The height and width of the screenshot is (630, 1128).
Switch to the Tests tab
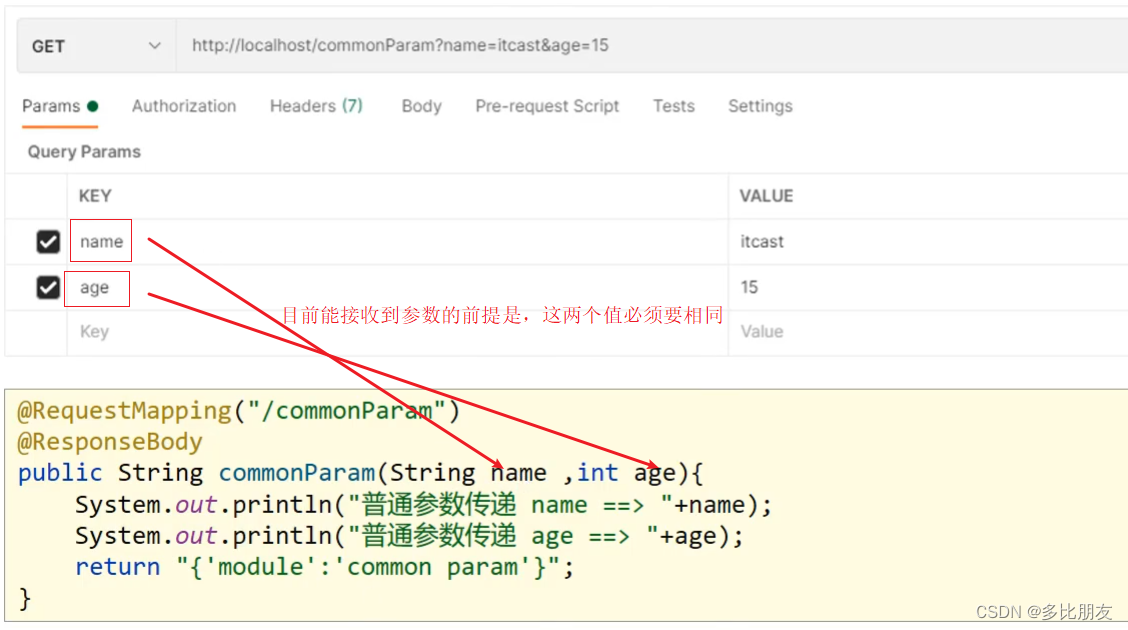coord(673,106)
